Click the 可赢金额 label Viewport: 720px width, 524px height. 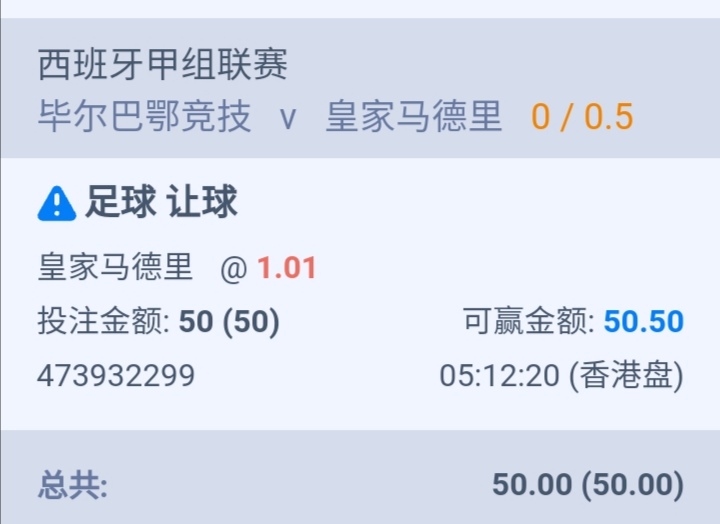[x=529, y=322]
